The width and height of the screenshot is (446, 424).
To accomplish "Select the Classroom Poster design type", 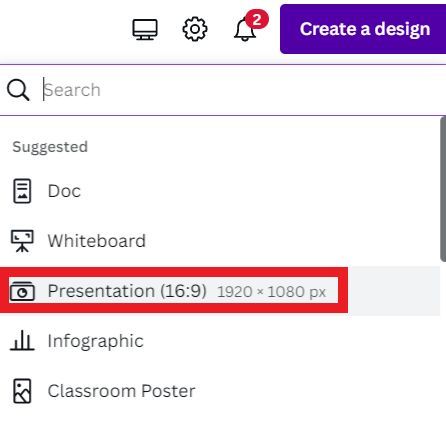I will click(x=220, y=391).
